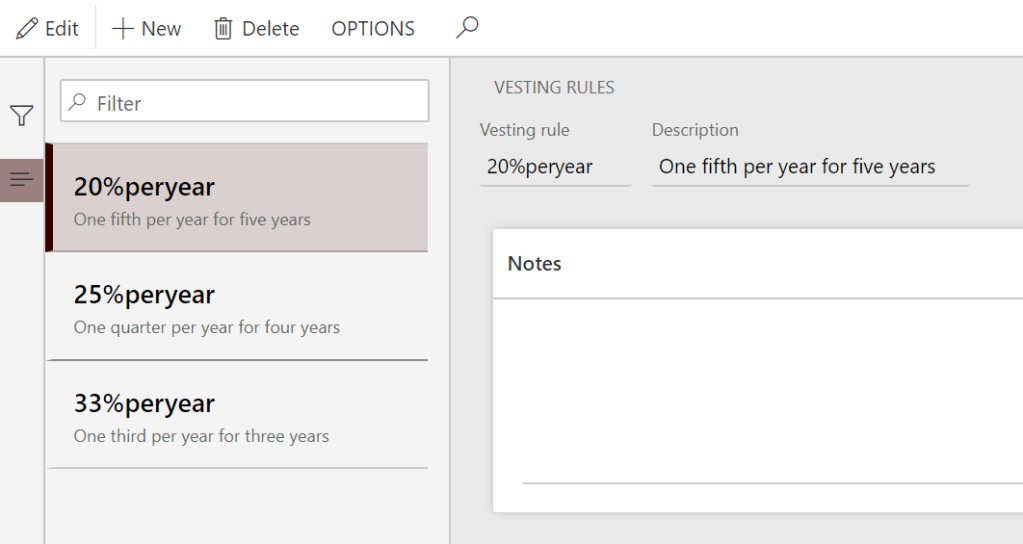The width and height of the screenshot is (1023, 544).
Task: Click 'One quarter per year for four years'
Action: point(207,327)
